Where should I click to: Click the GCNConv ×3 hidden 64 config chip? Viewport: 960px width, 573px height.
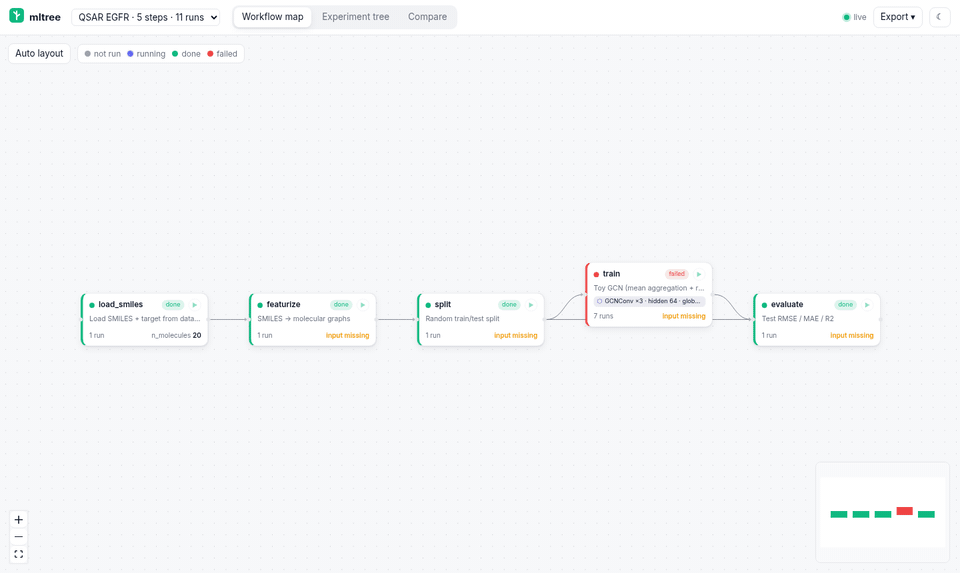(649, 301)
